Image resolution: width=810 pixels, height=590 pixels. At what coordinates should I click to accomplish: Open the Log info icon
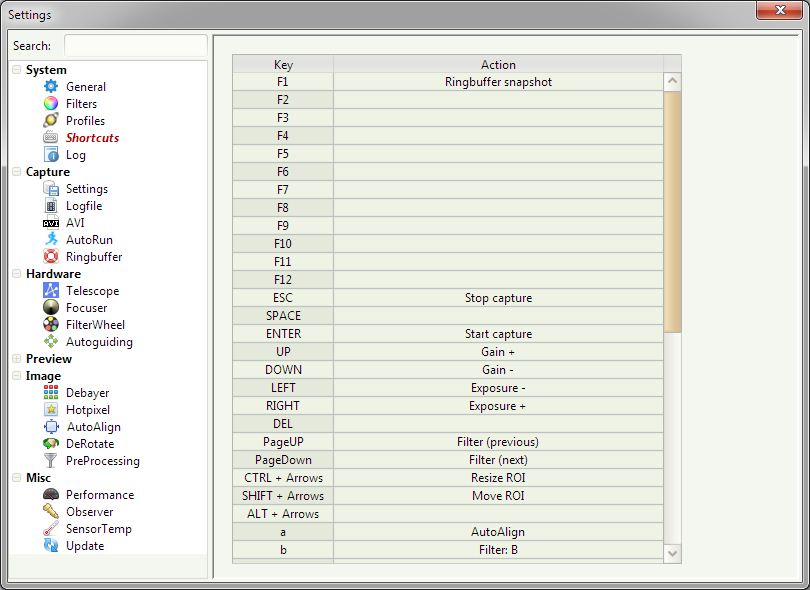(51, 154)
